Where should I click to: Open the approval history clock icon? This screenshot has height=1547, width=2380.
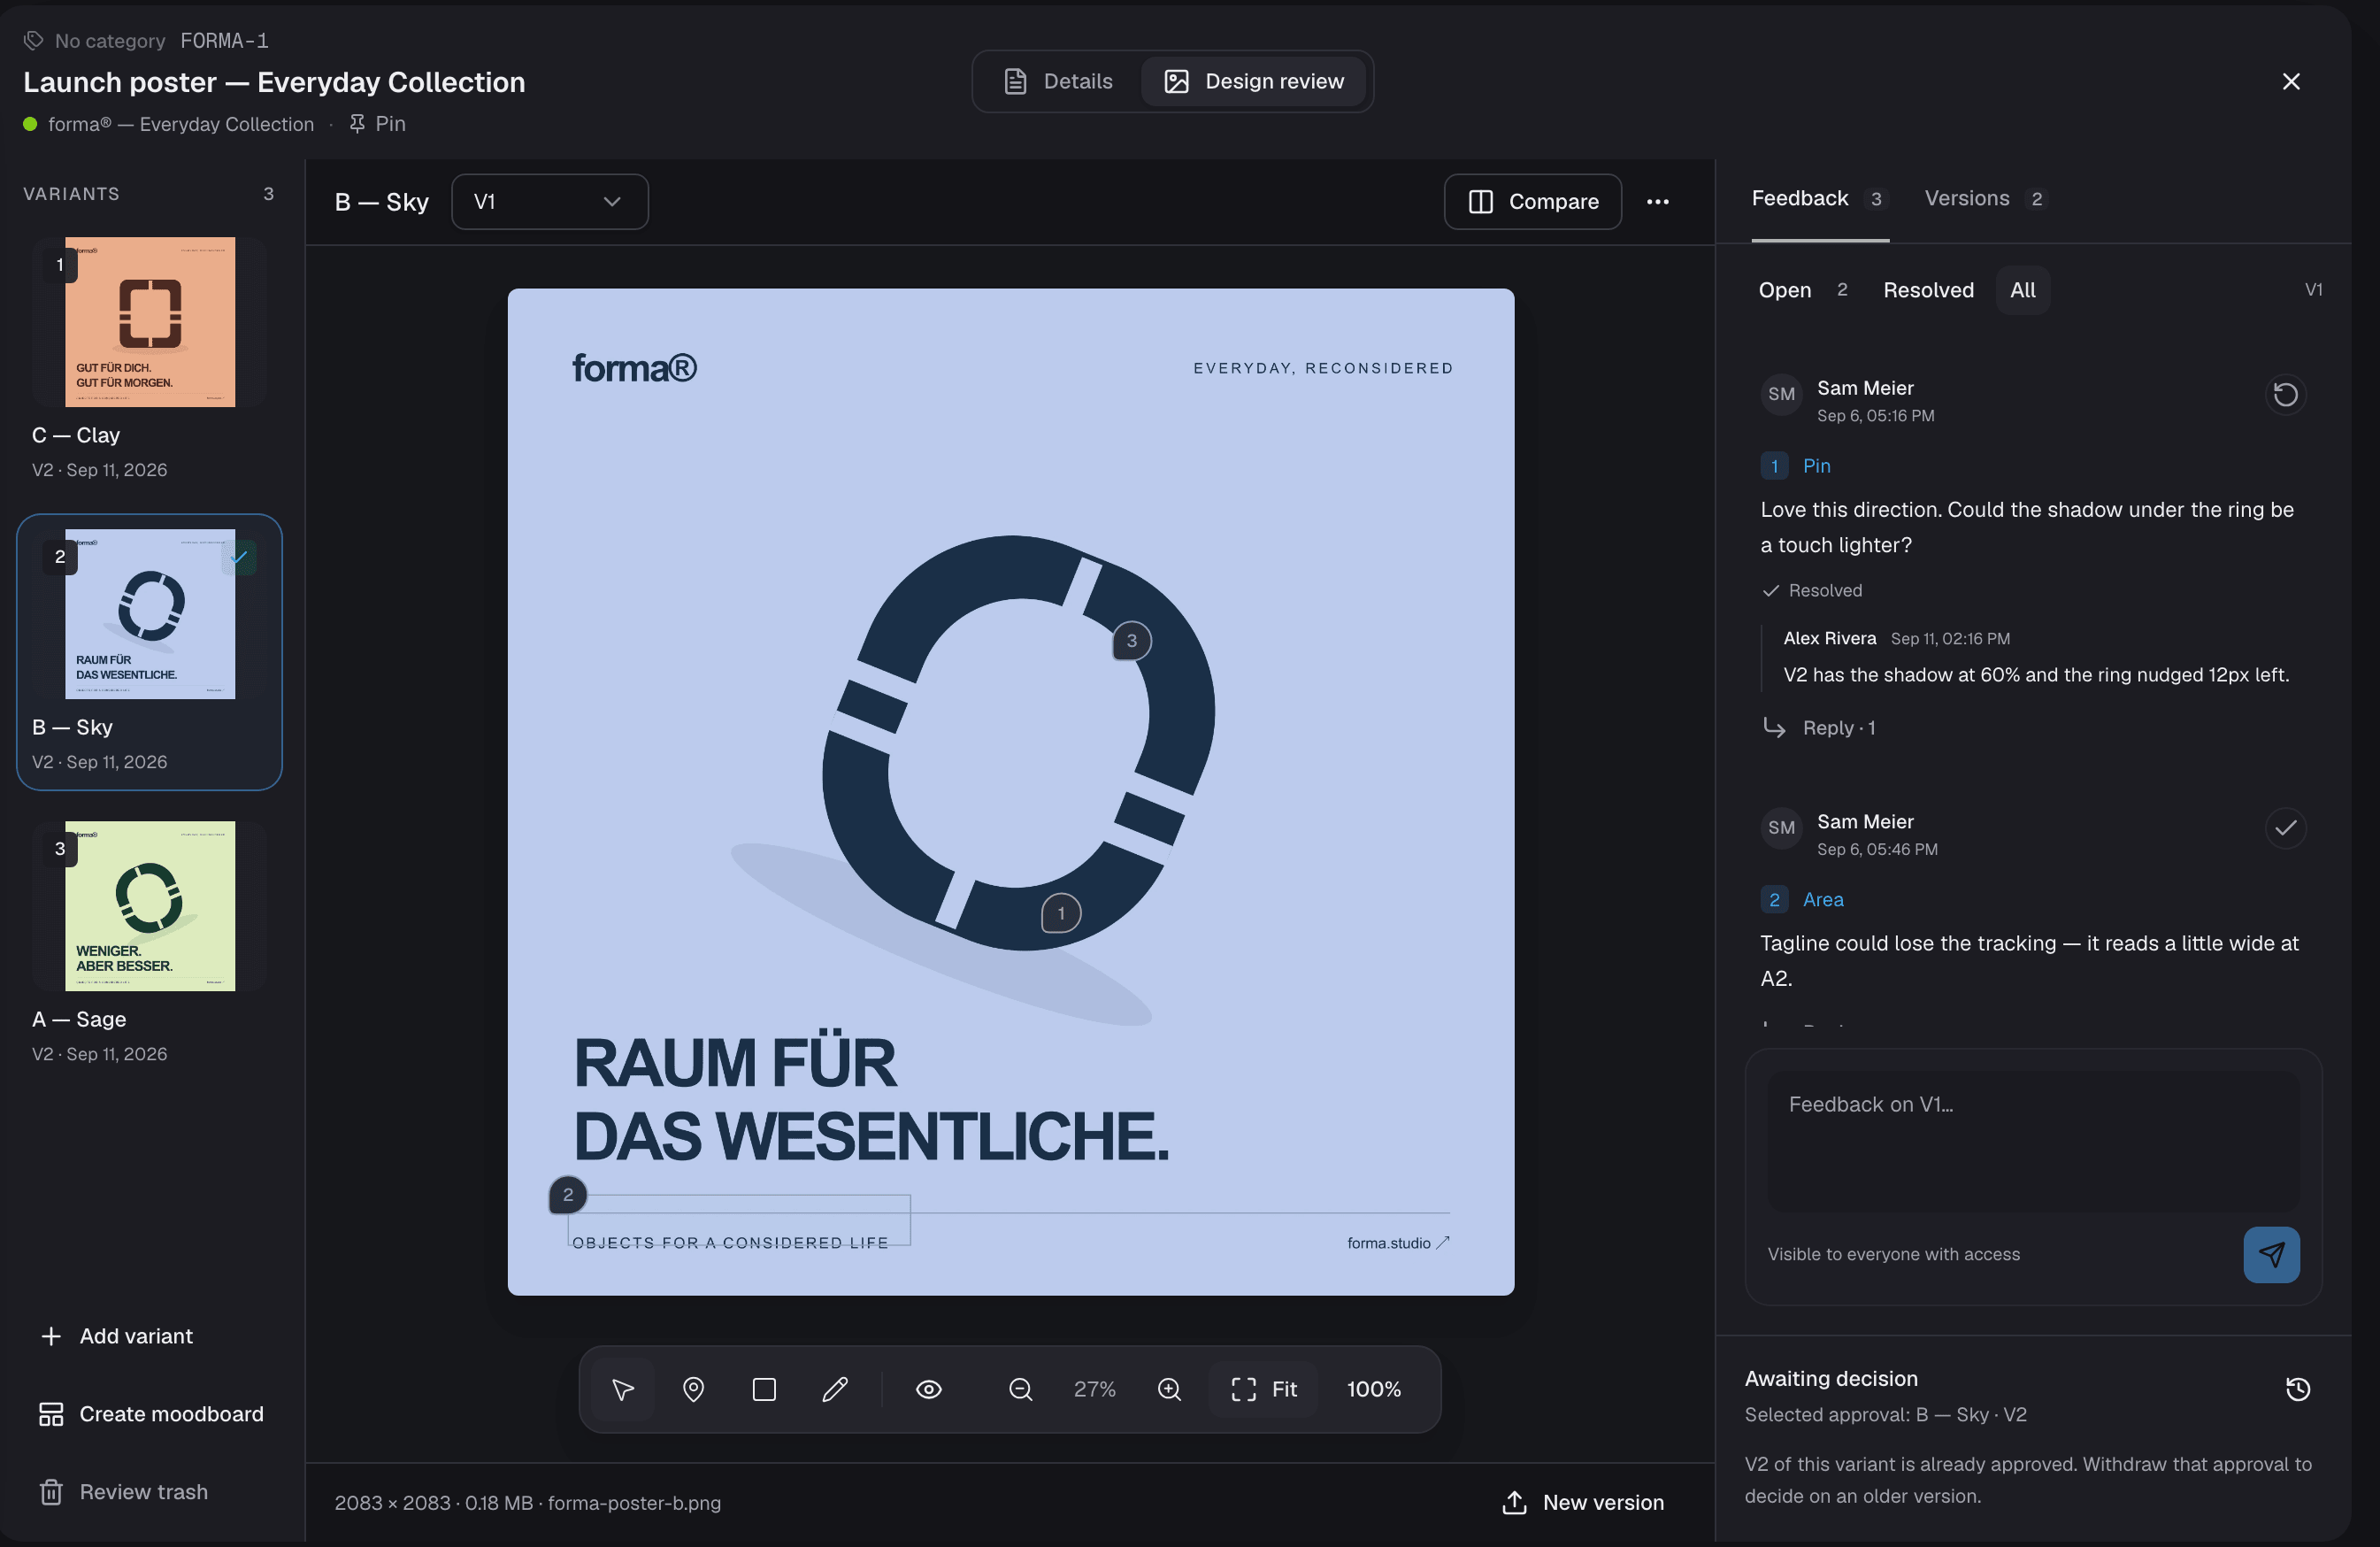coord(2298,1389)
